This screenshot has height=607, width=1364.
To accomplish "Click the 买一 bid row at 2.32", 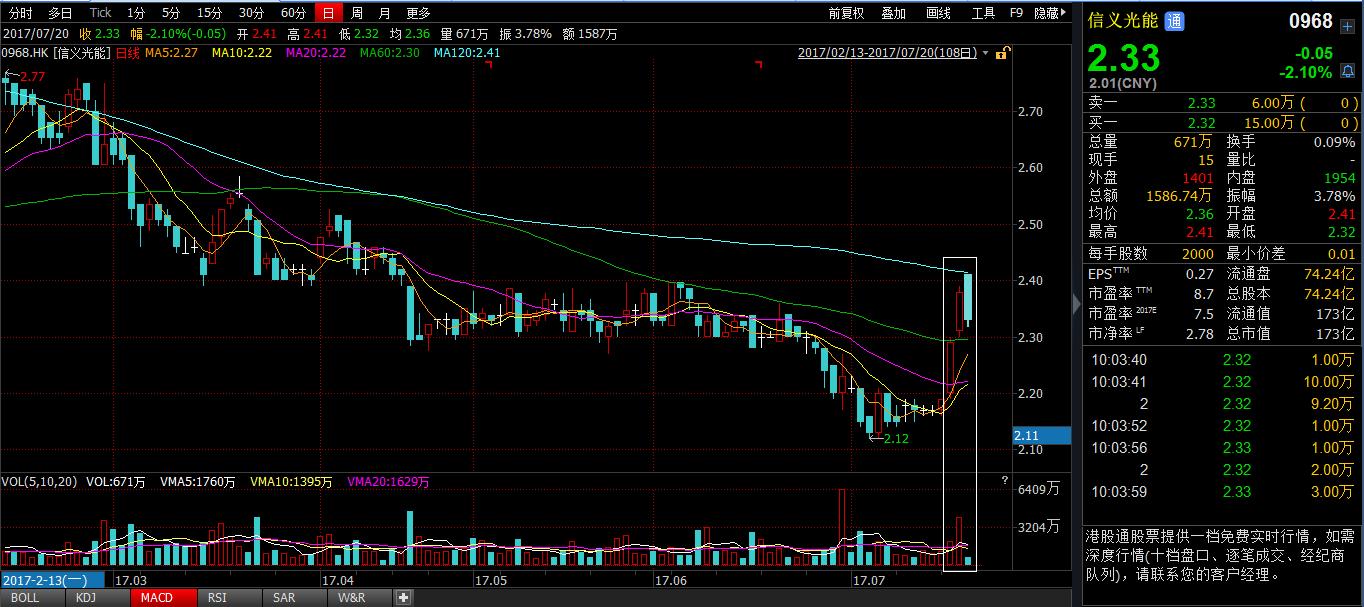I will click(x=1223, y=123).
